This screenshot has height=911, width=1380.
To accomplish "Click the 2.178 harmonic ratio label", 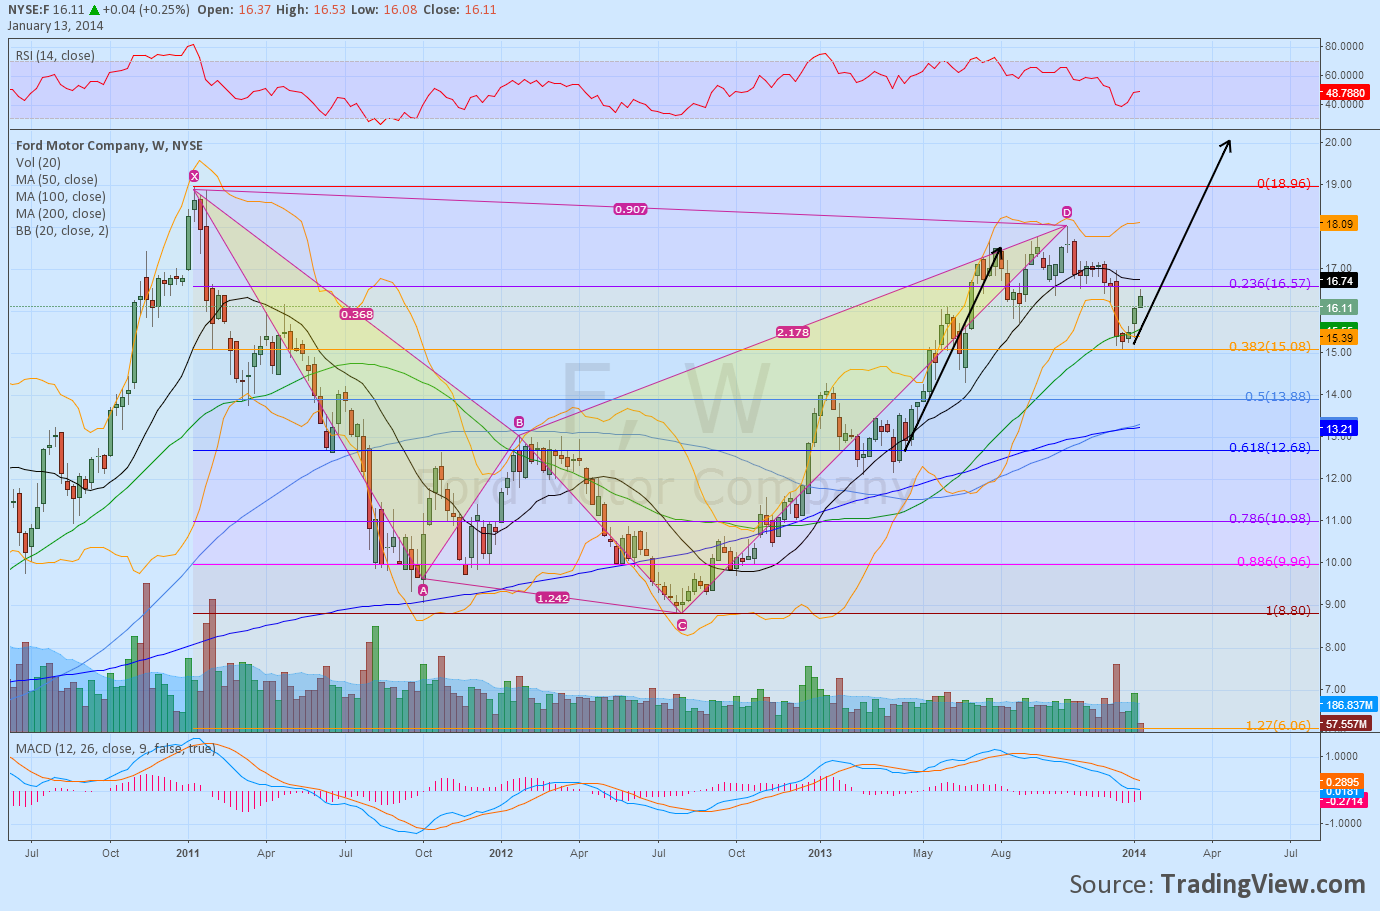I will pyautogui.click(x=792, y=331).
